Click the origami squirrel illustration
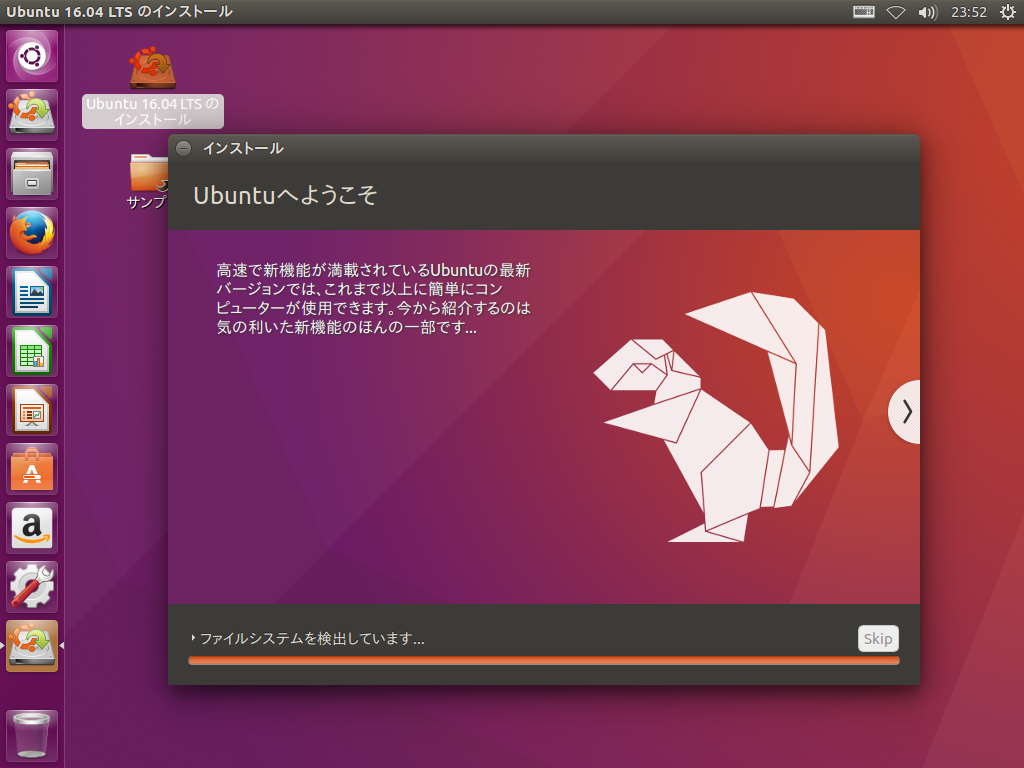The height and width of the screenshot is (768, 1024). (716, 417)
